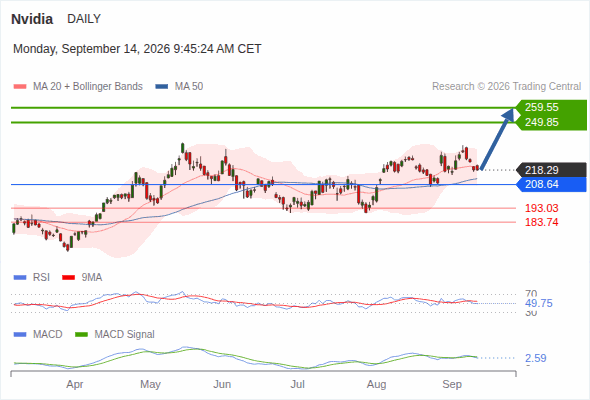Click the current price label 218.29
Screen dimensions: 590x400
[x=552, y=170]
